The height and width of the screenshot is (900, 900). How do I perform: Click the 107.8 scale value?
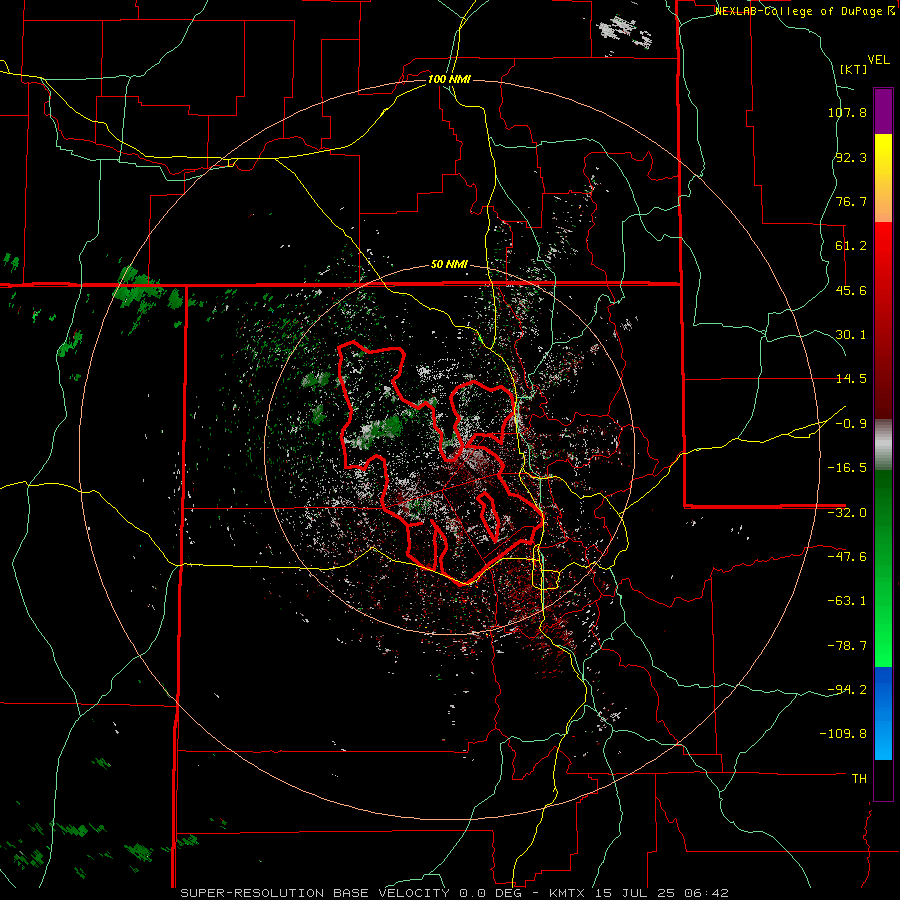847,112
